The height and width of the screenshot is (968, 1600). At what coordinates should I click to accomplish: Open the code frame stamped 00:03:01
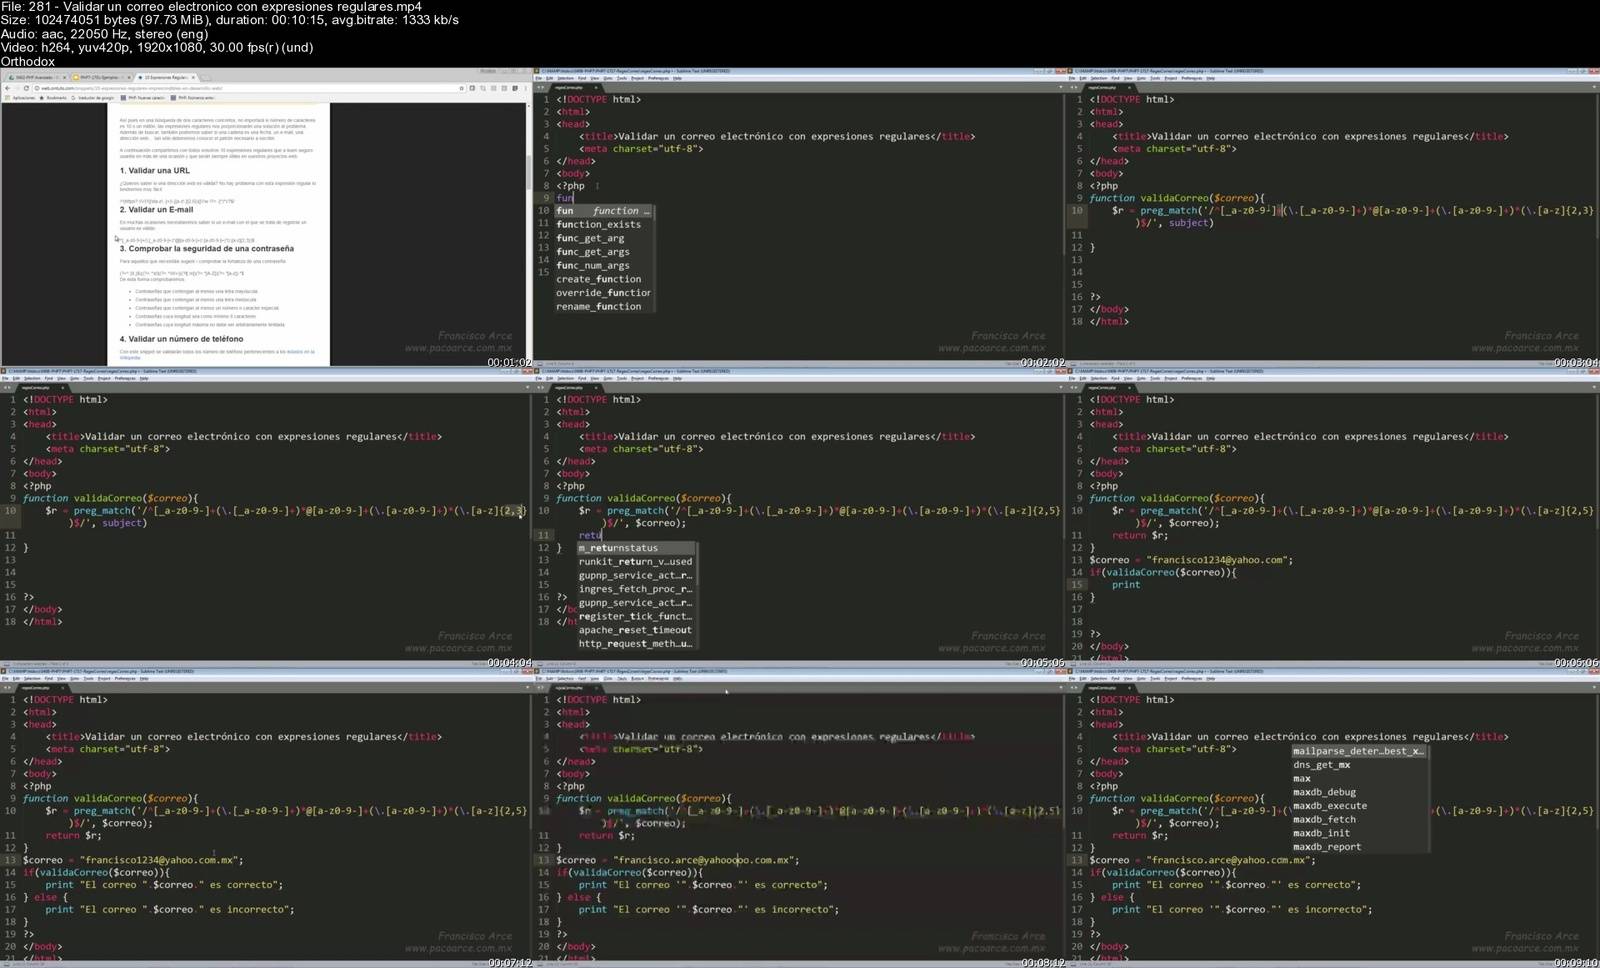point(1333,217)
